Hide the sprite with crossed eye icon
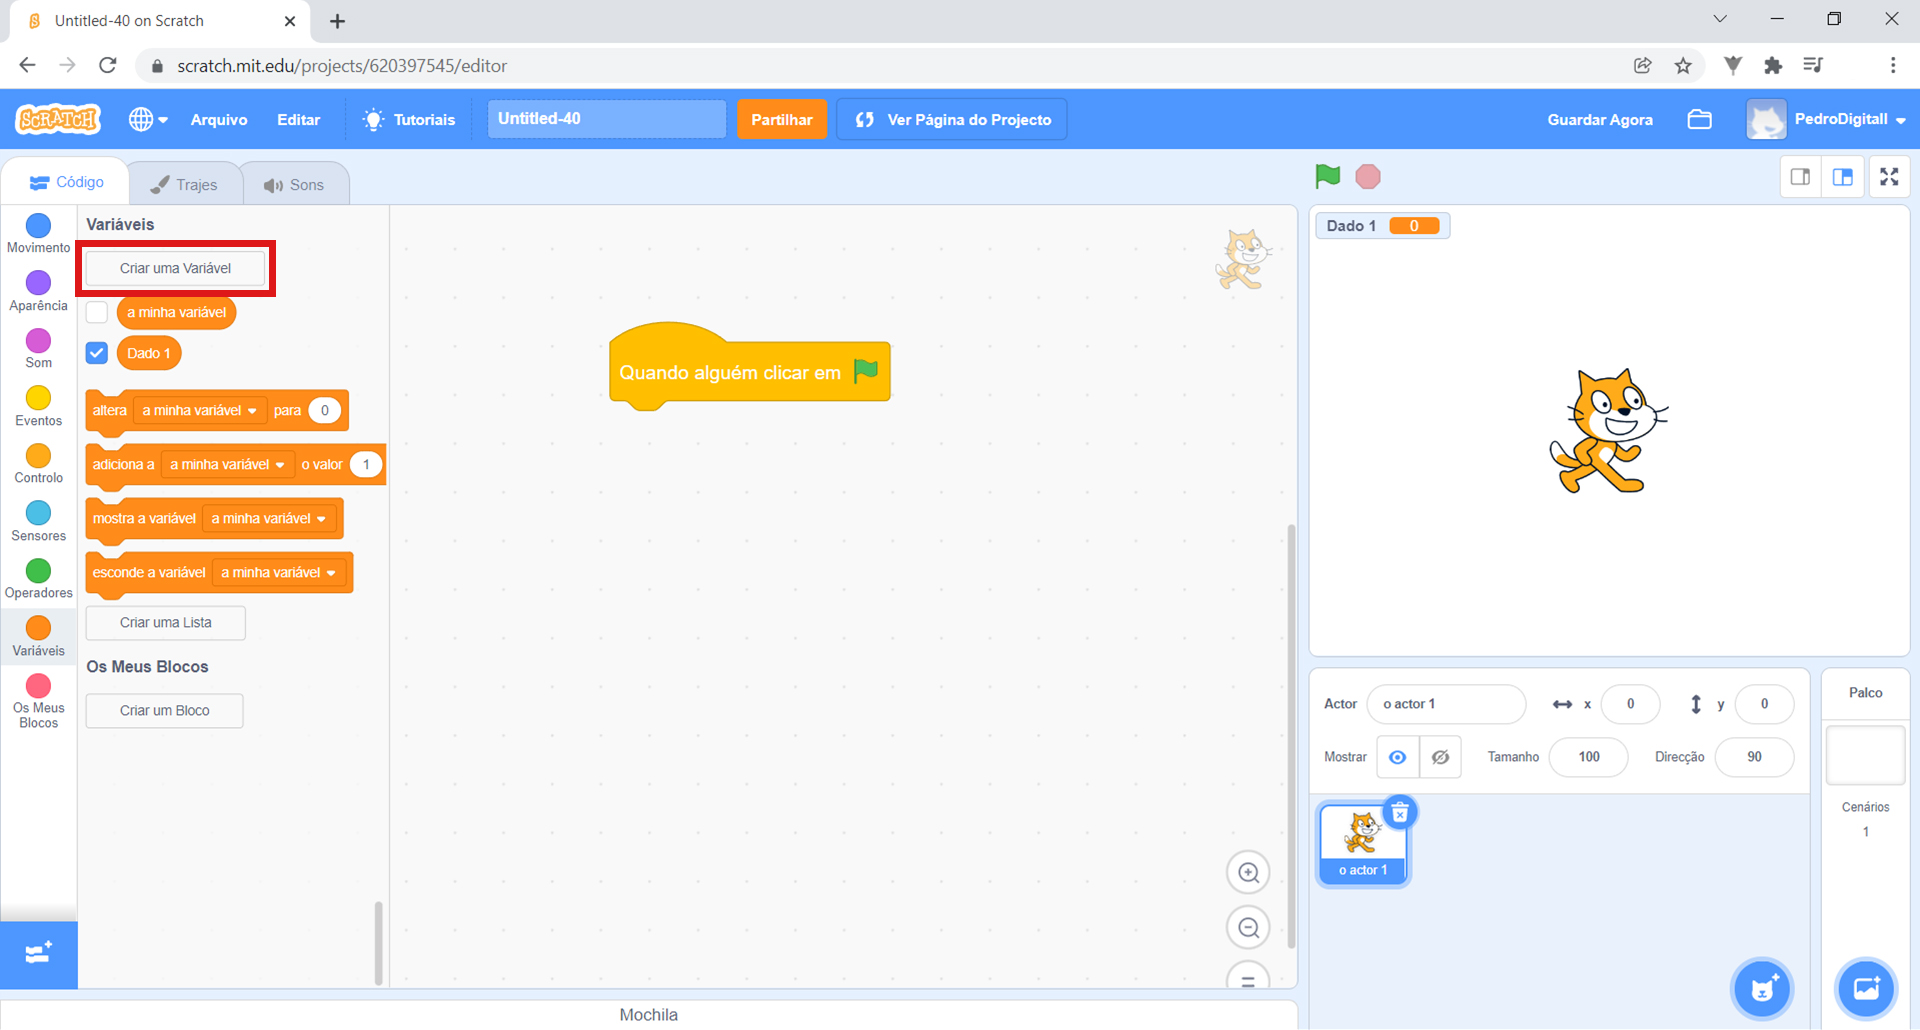The image size is (1920, 1030). point(1440,757)
